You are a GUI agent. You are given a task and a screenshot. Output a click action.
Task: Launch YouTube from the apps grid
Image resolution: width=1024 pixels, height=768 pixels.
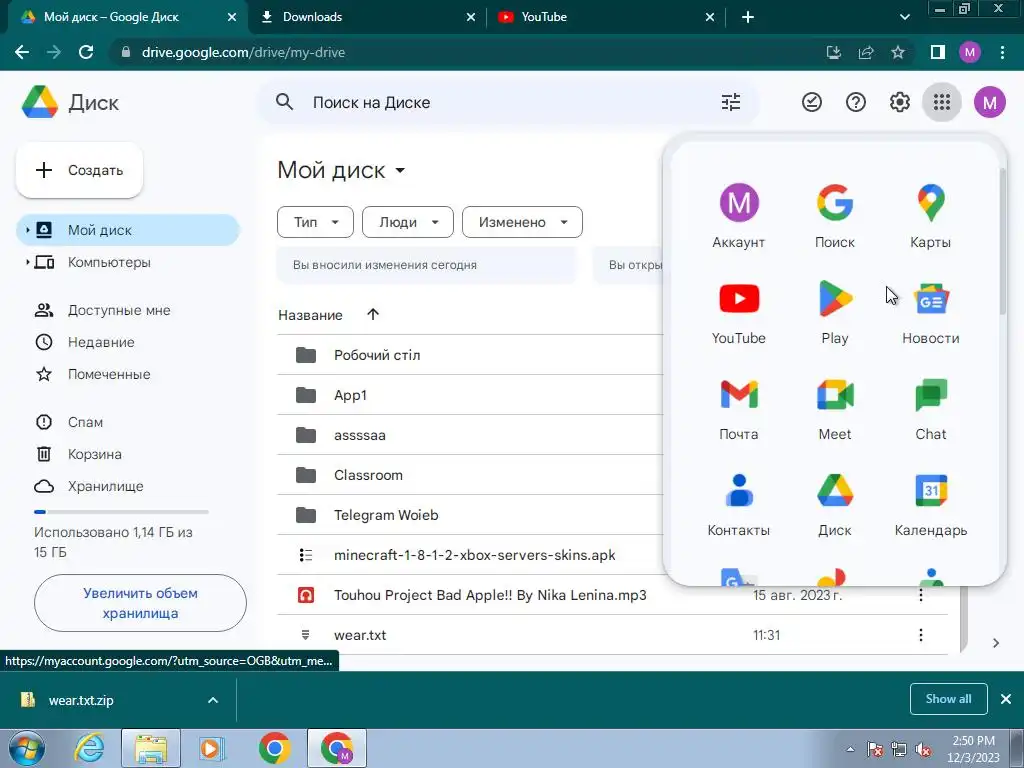pos(739,312)
